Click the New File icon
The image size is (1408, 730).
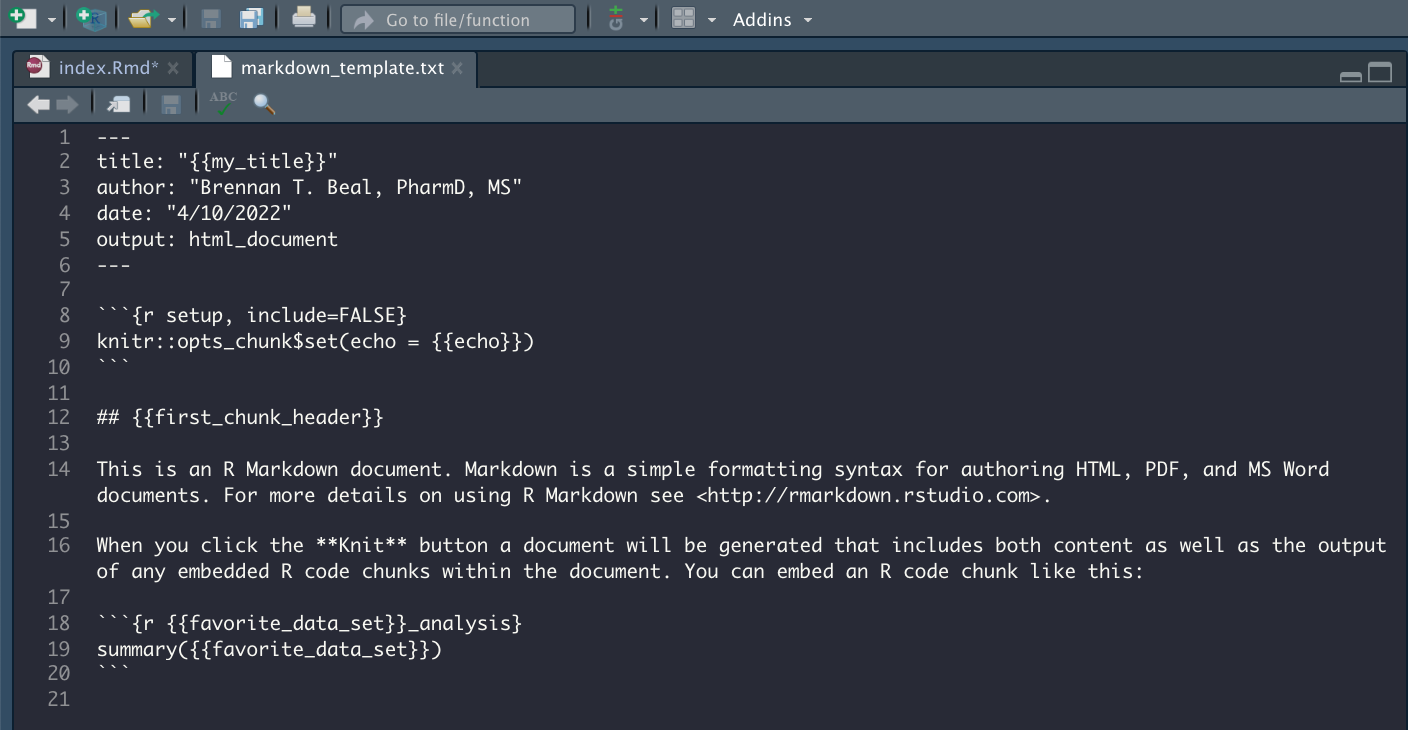point(22,18)
